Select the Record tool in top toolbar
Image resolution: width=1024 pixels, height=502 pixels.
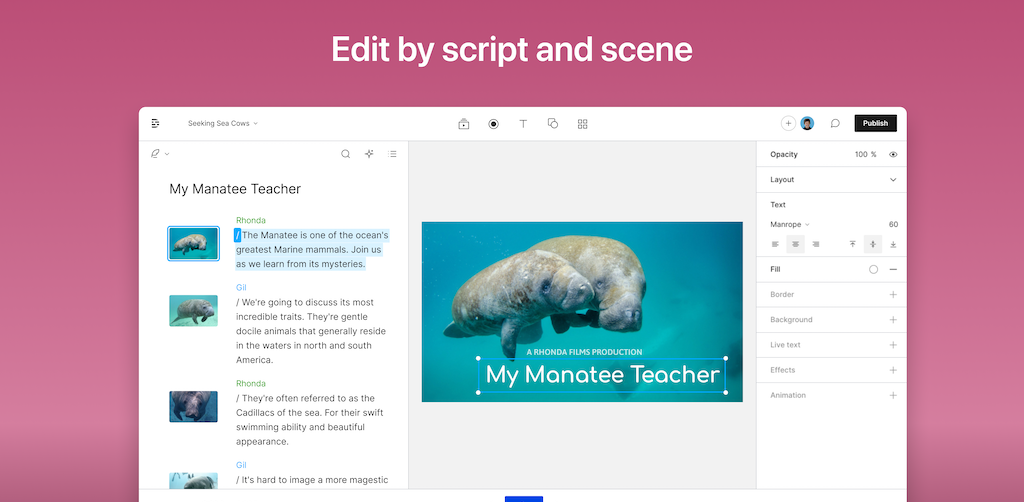click(493, 124)
